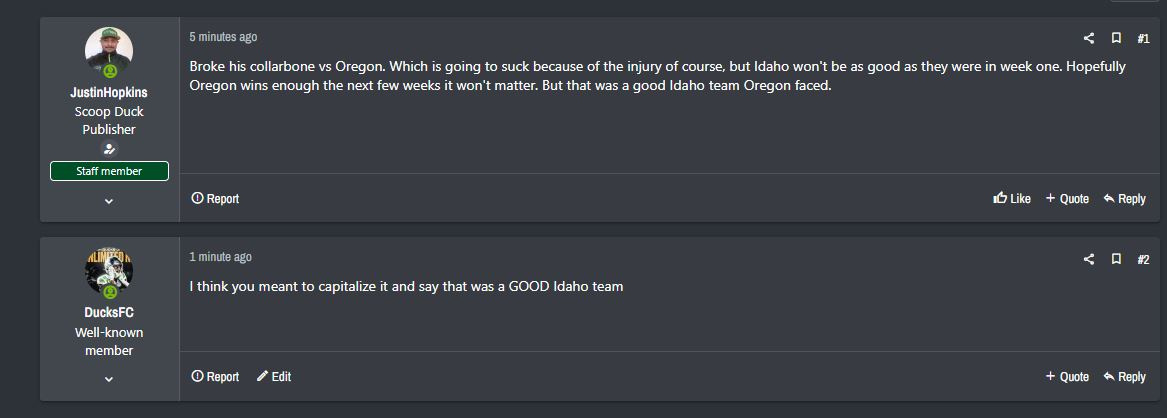Expand JustinHopkins' user details chevron
The height and width of the screenshot is (418, 1167).
(109, 201)
